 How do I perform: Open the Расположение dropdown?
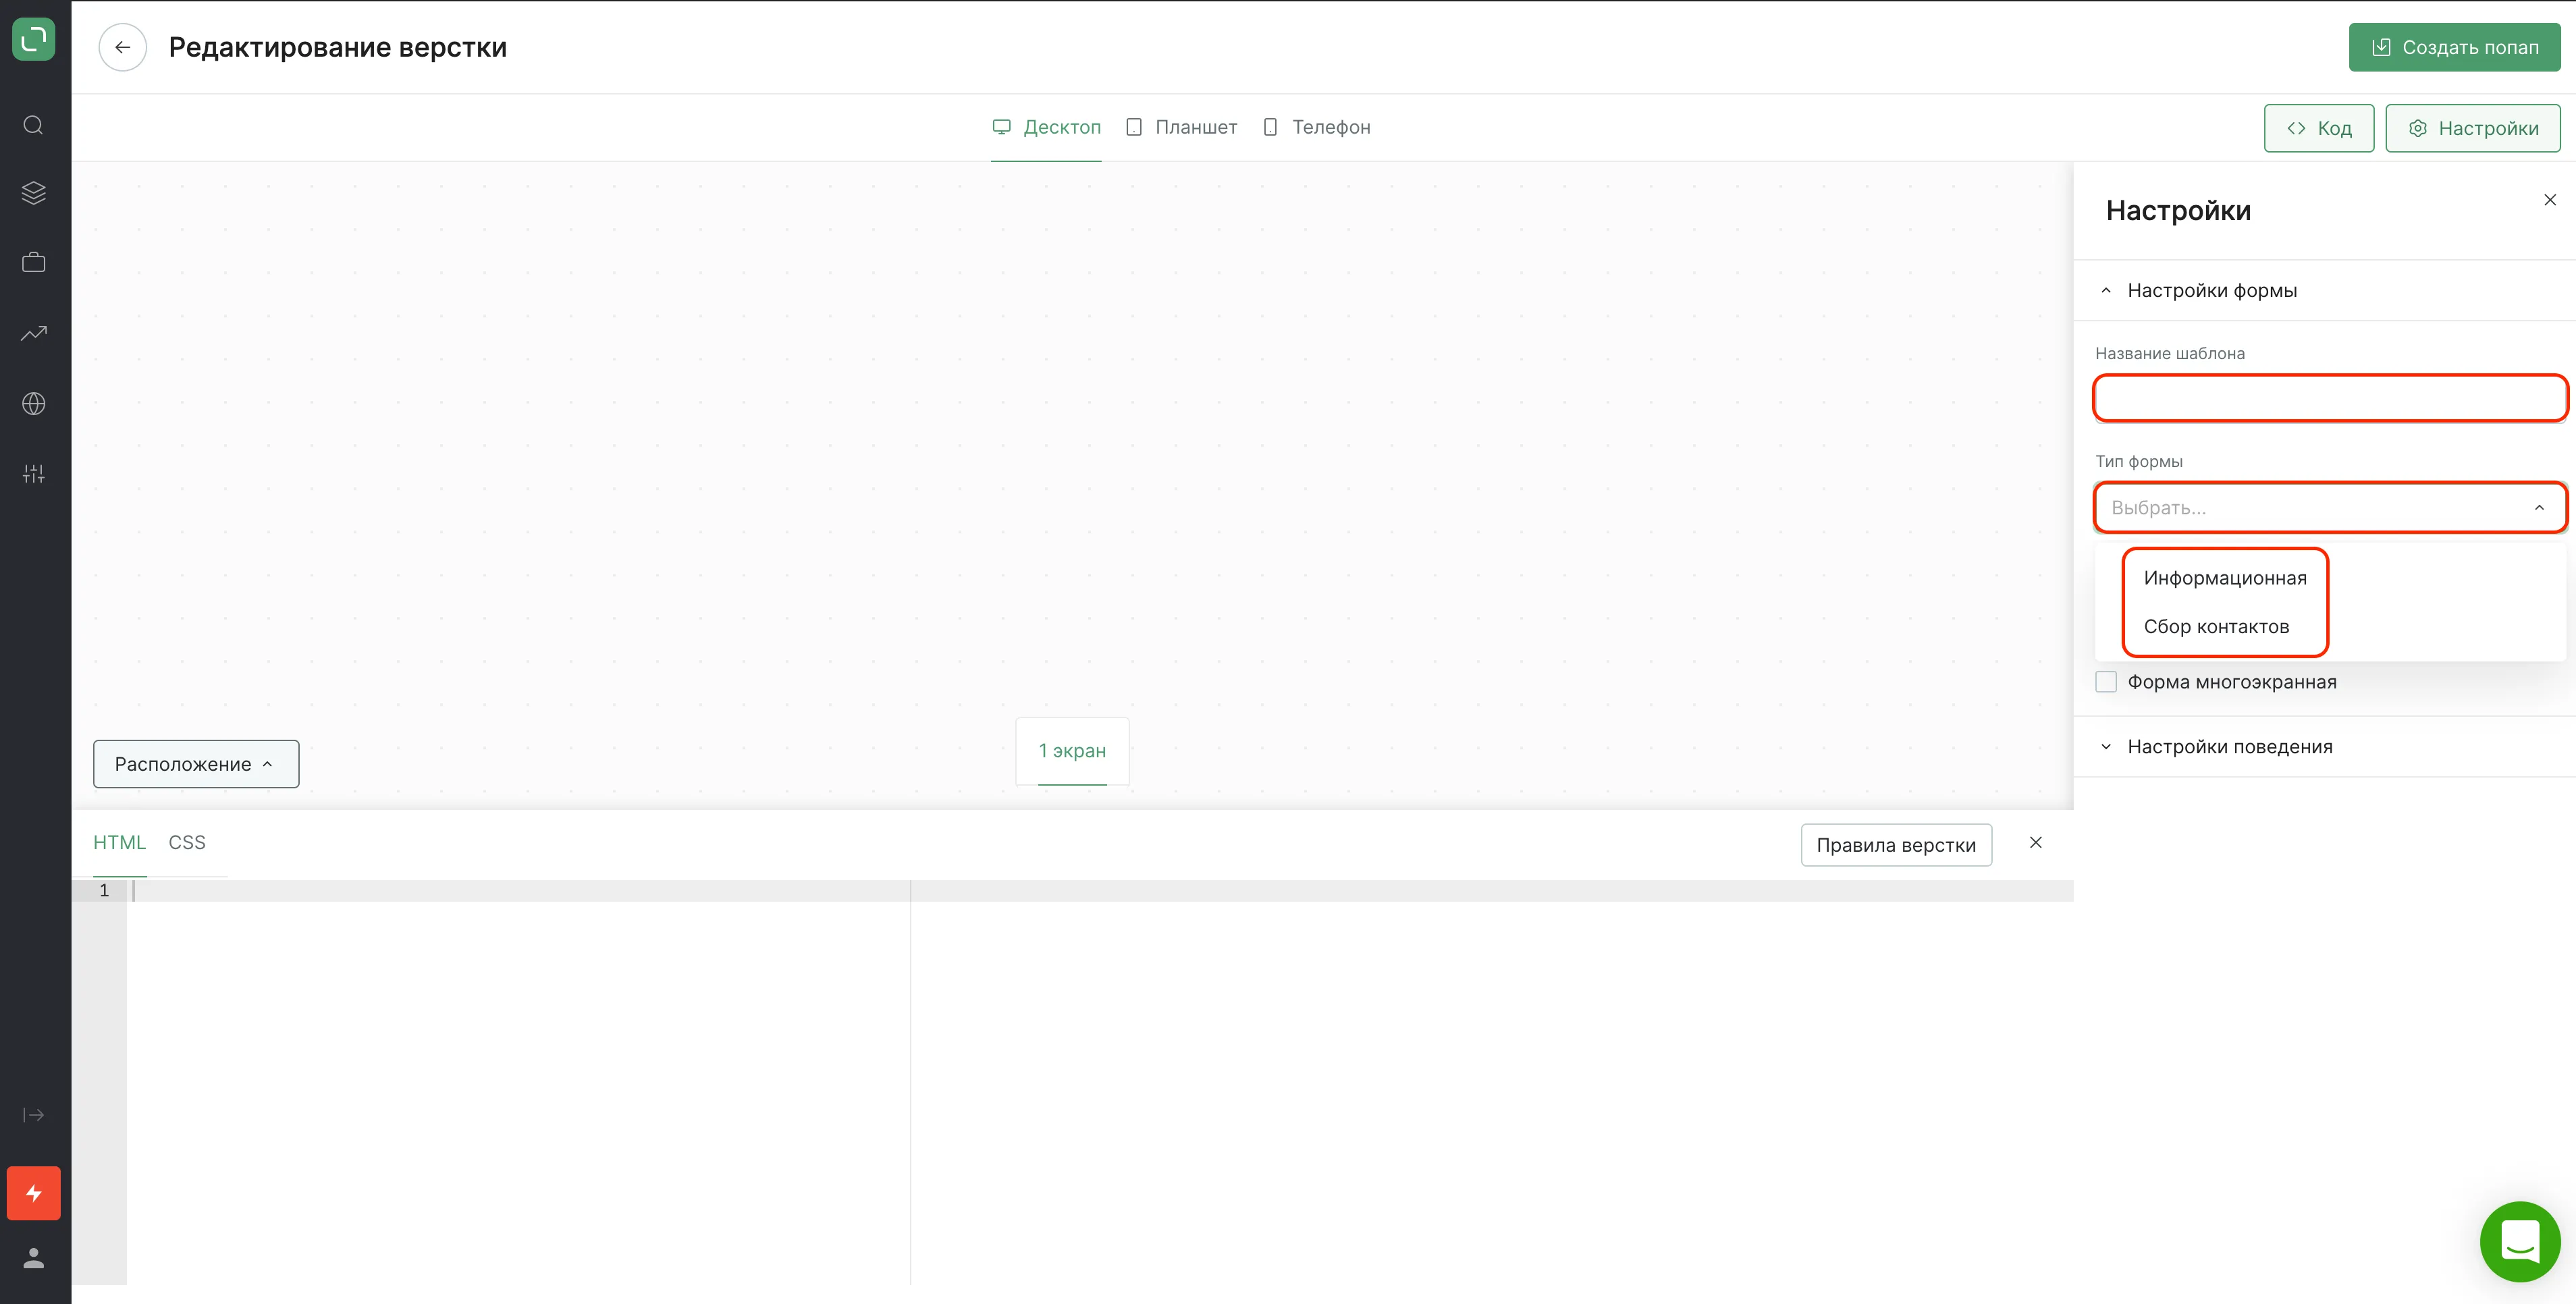tap(196, 764)
